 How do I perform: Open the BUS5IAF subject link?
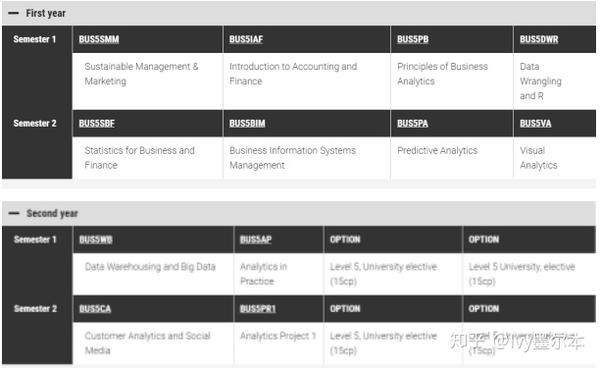(246, 39)
